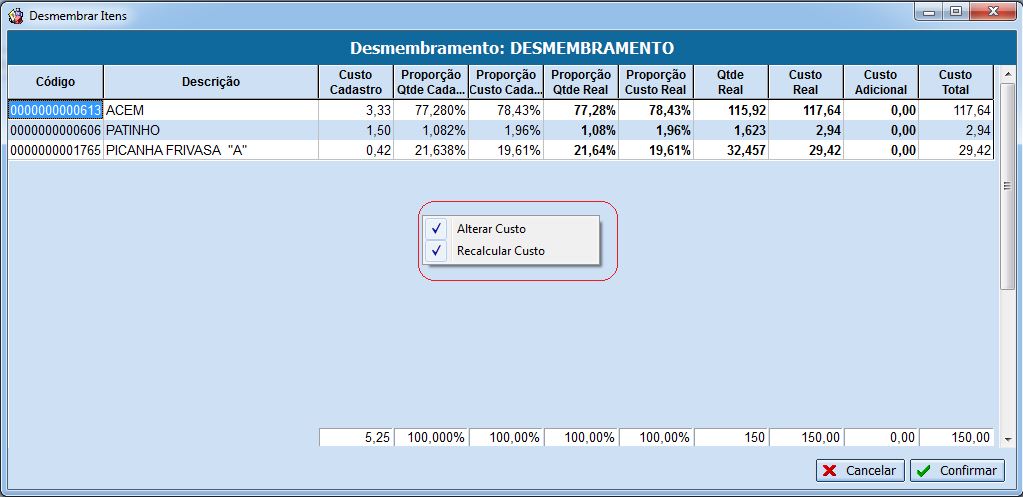Viewport: 1023px width, 497px height.
Task: Click the Custo Cadastro column header
Action: pos(356,82)
